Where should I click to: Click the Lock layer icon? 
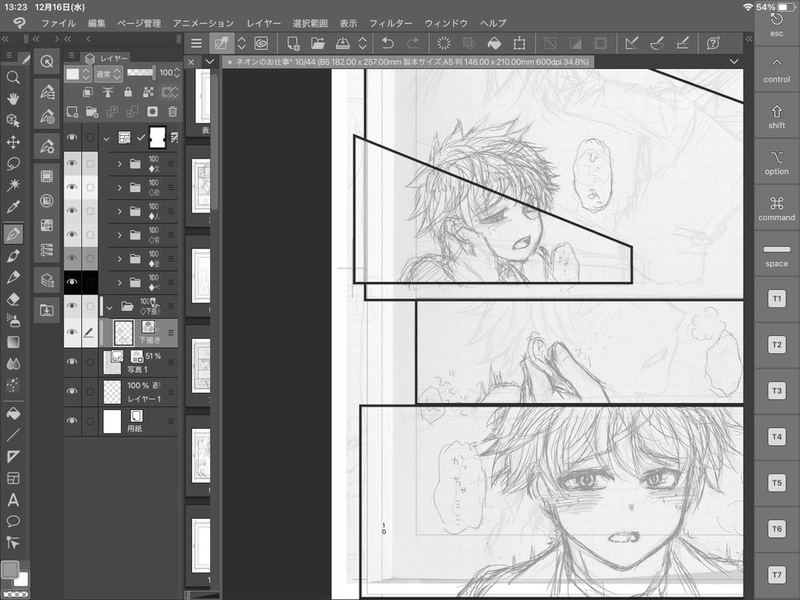click(128, 92)
